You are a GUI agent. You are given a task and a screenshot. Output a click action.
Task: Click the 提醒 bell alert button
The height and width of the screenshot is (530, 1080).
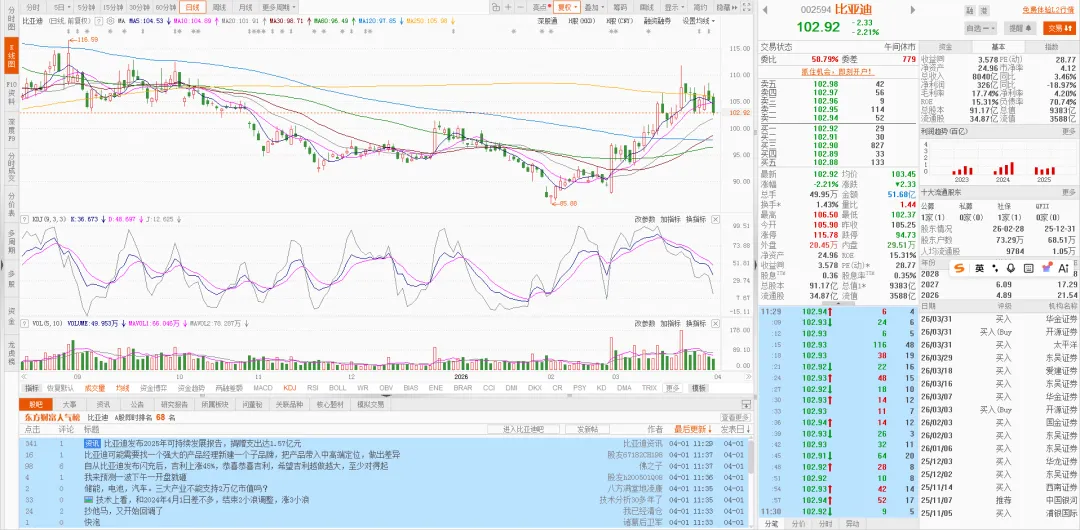[x=1020, y=28]
